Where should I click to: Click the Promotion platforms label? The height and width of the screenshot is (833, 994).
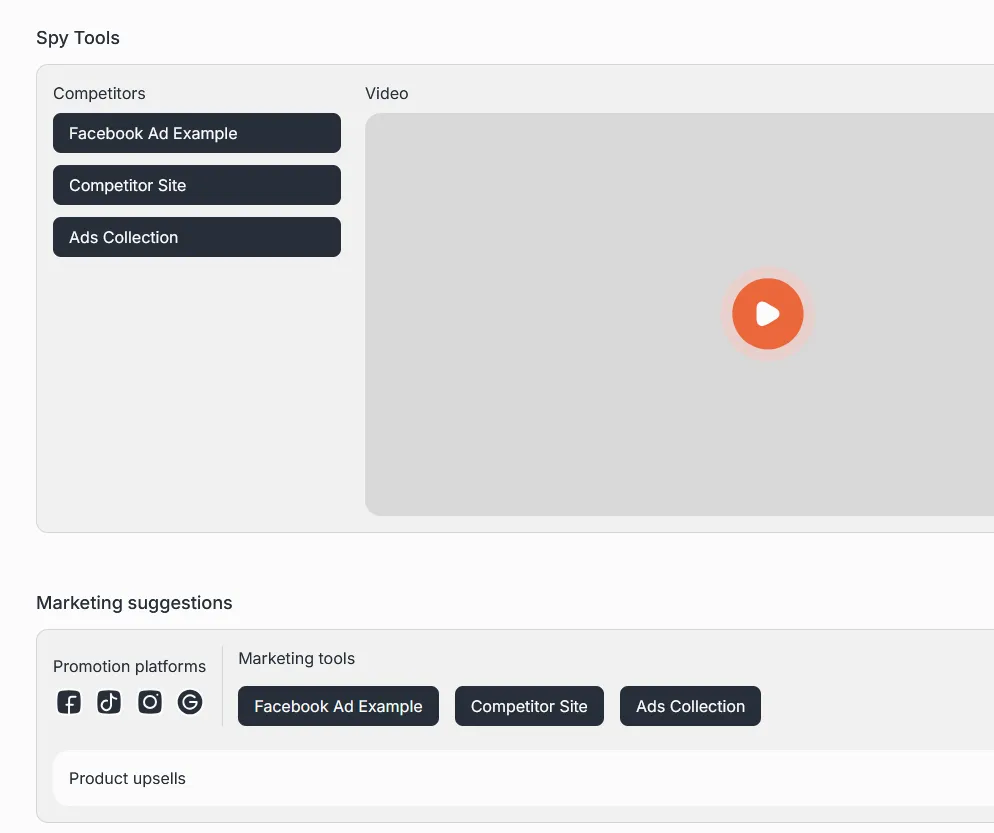pyautogui.click(x=129, y=666)
